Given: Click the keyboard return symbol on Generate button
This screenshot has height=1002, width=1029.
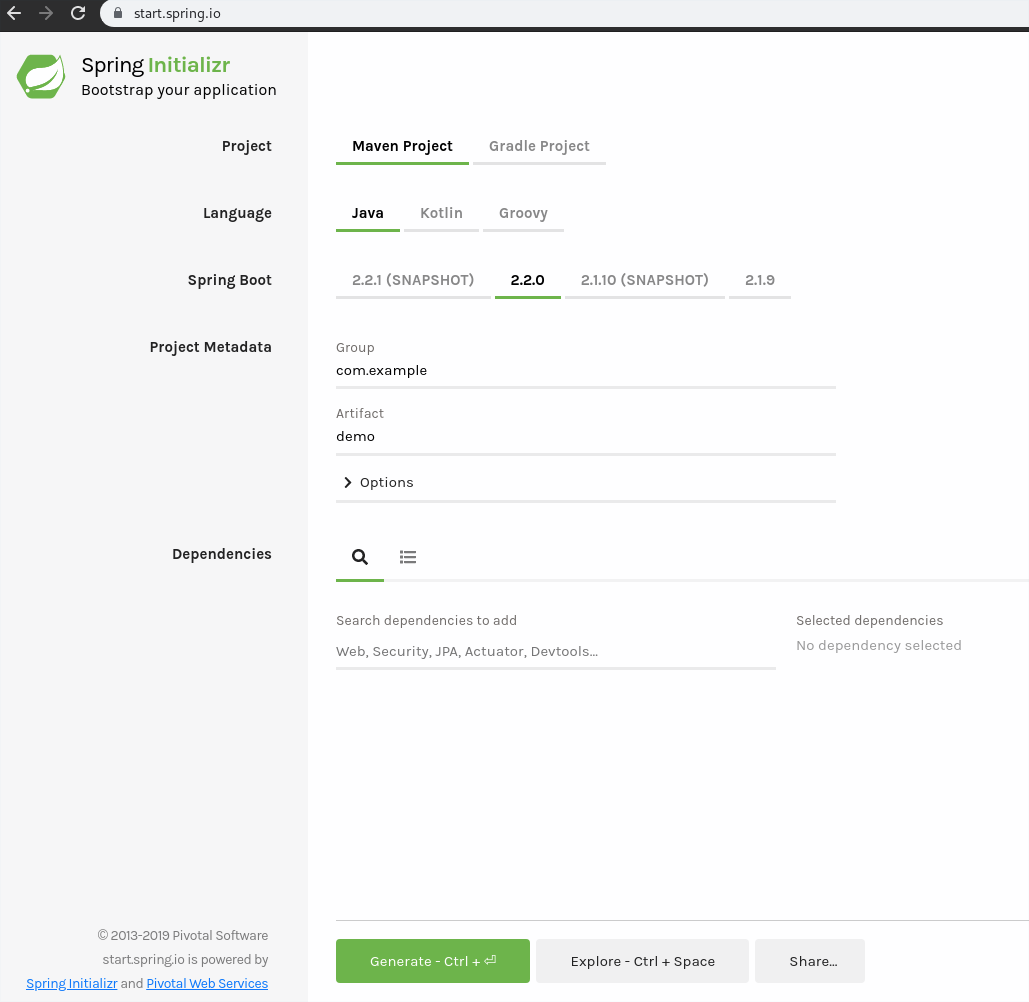Looking at the screenshot, I should tap(489, 960).
